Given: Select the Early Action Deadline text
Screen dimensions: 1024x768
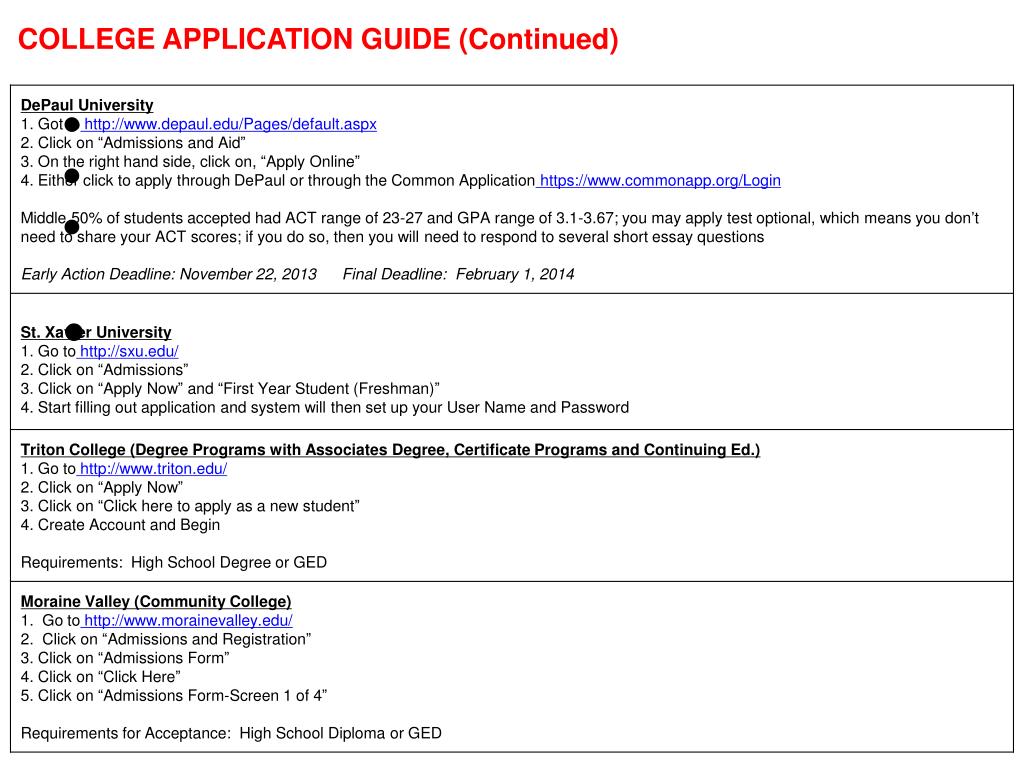Looking at the screenshot, I should click(x=169, y=274).
